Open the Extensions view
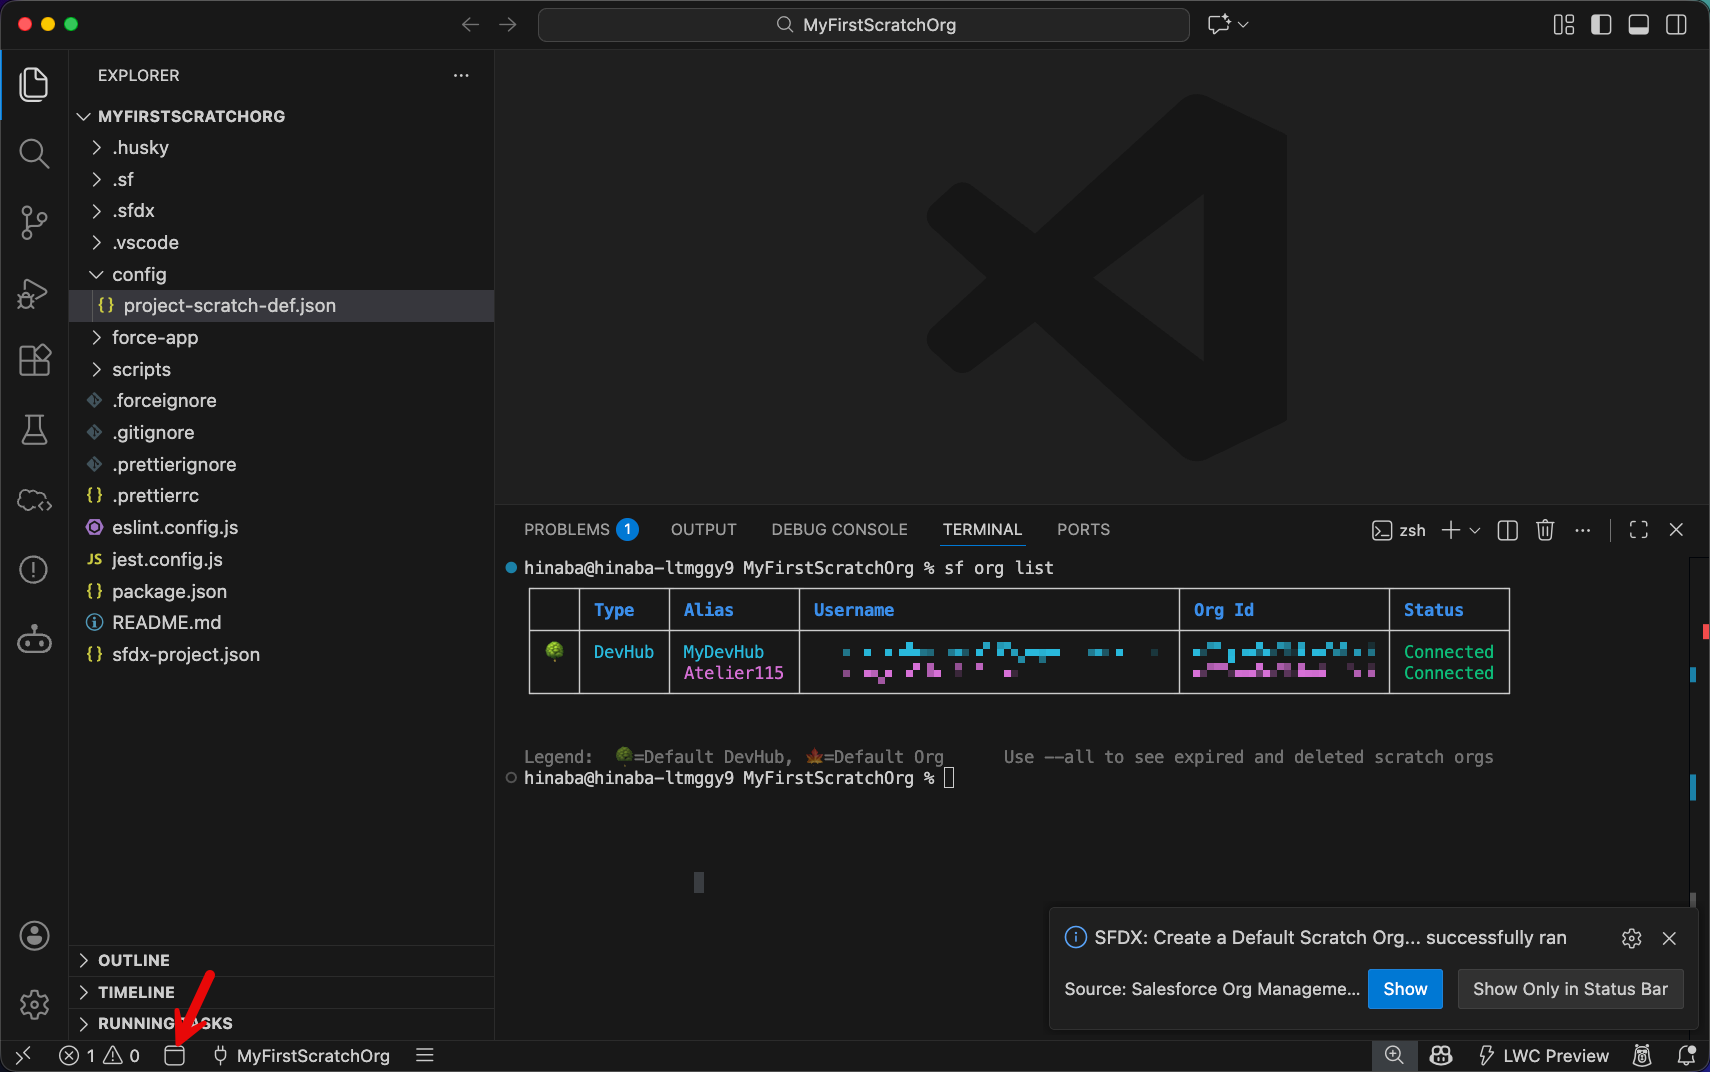Viewport: 1710px width, 1072px height. 34,360
